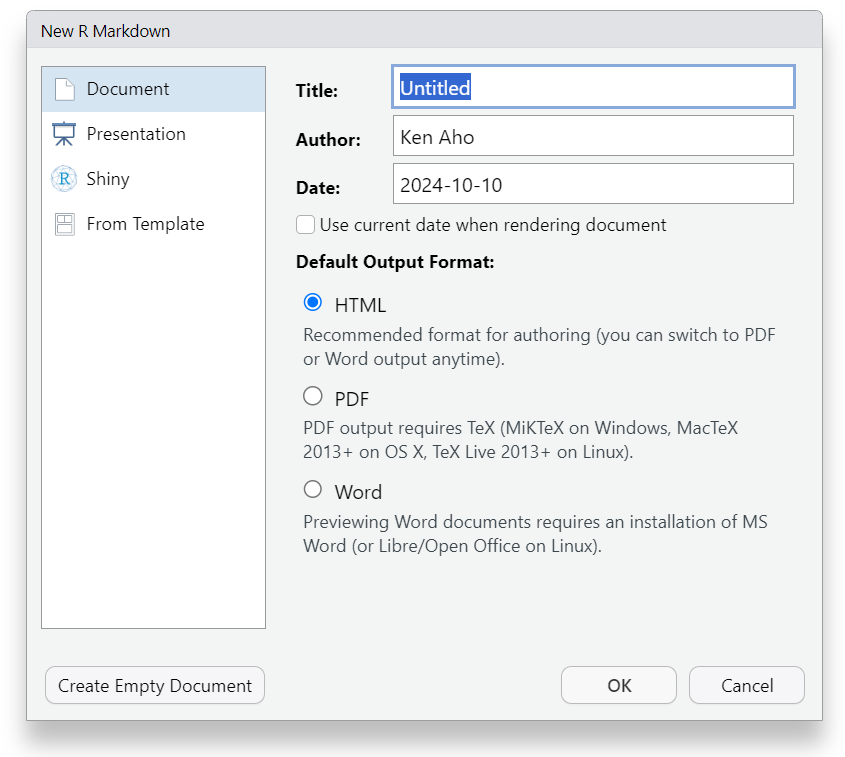Click the Shiny R logo icon

pos(64,179)
